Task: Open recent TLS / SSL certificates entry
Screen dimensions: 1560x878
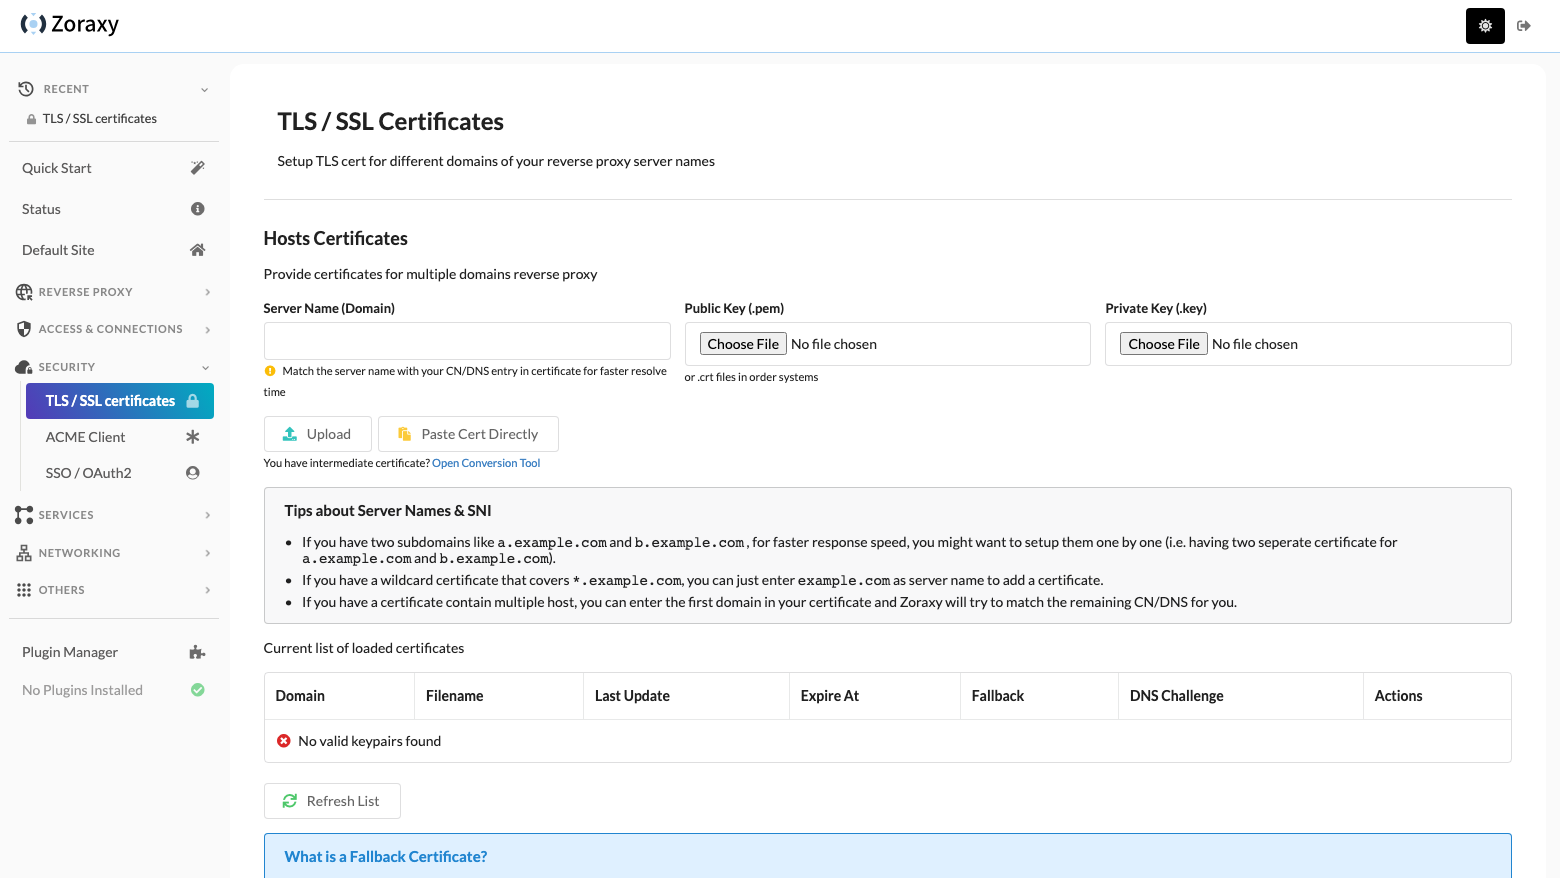Action: (92, 118)
